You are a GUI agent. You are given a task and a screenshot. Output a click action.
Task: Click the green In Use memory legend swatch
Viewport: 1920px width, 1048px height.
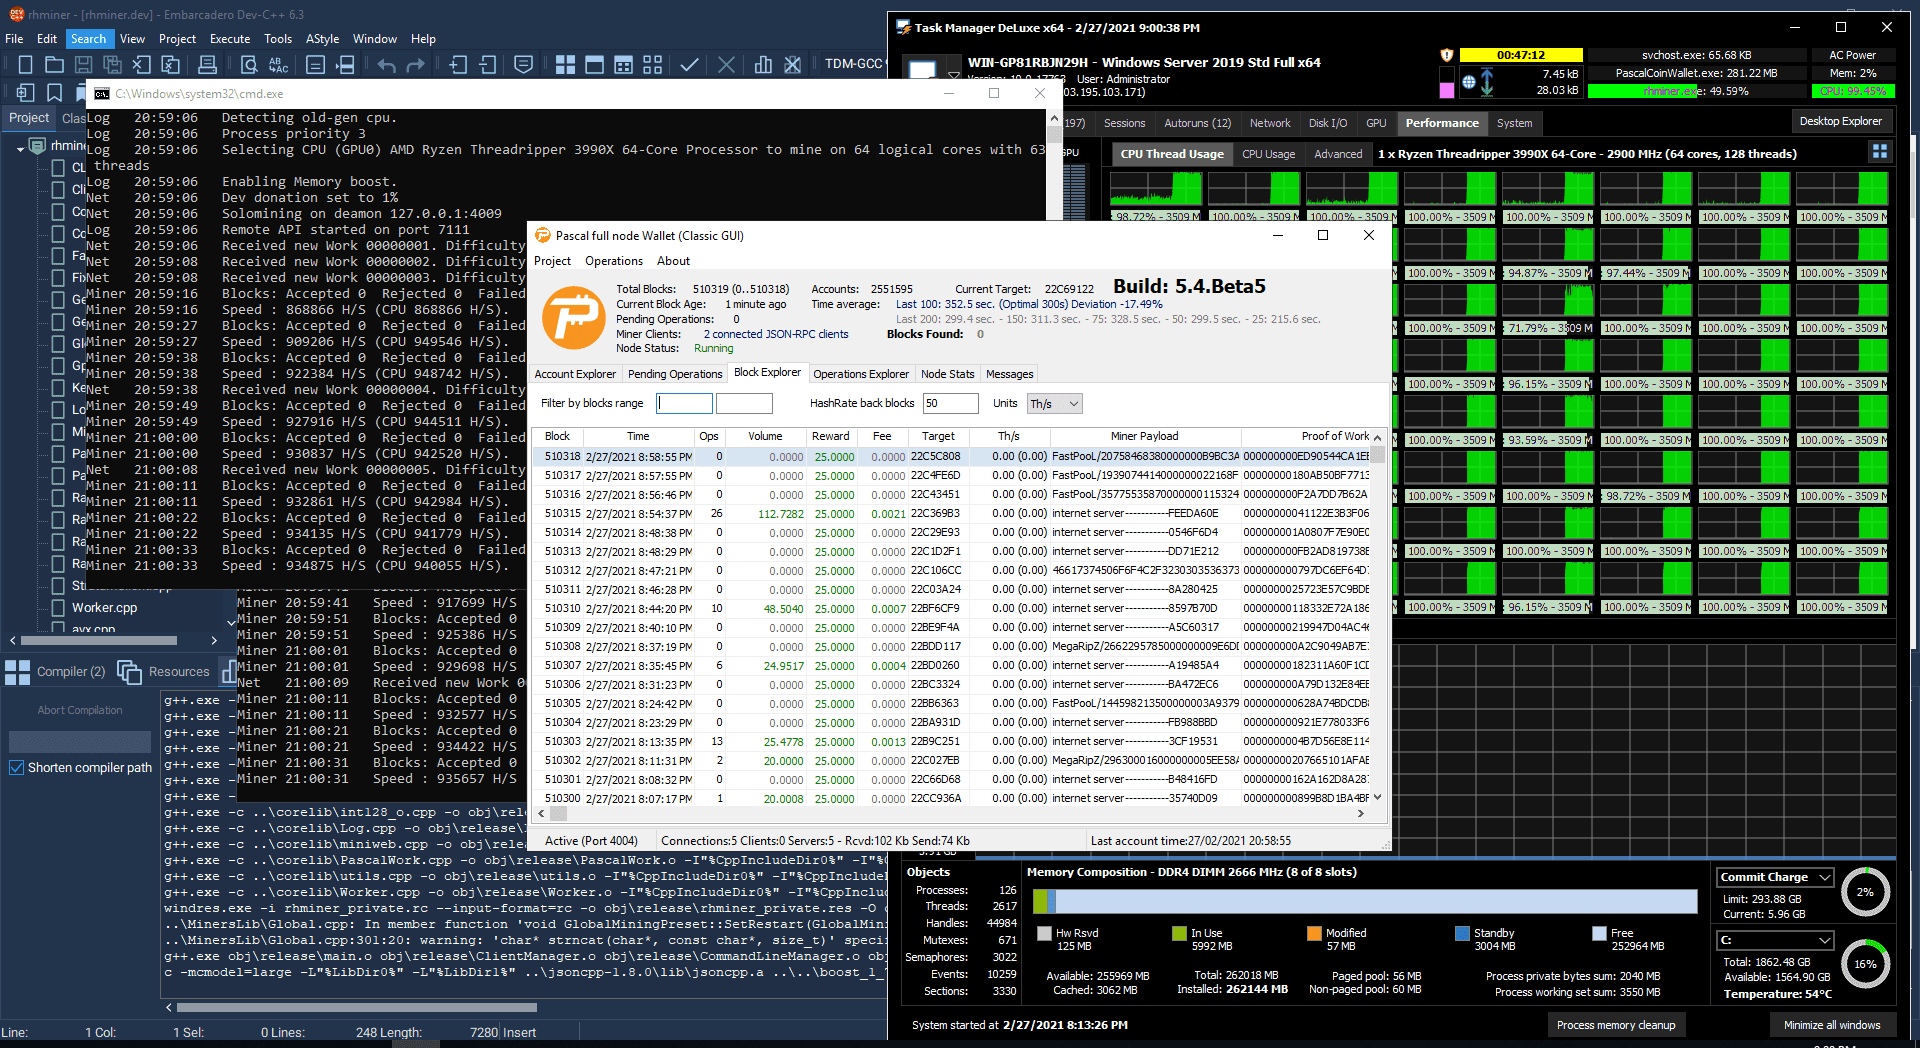pyautogui.click(x=1179, y=933)
